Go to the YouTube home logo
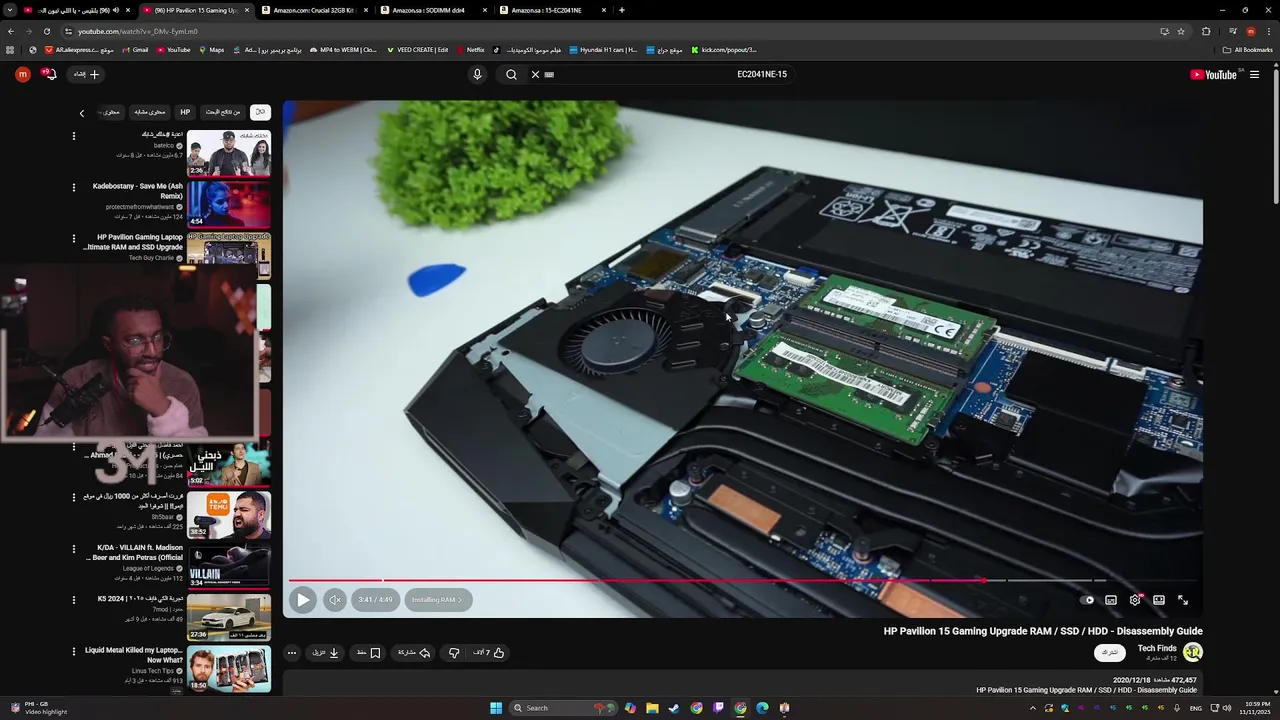The height and width of the screenshot is (720, 1280). point(1215,74)
